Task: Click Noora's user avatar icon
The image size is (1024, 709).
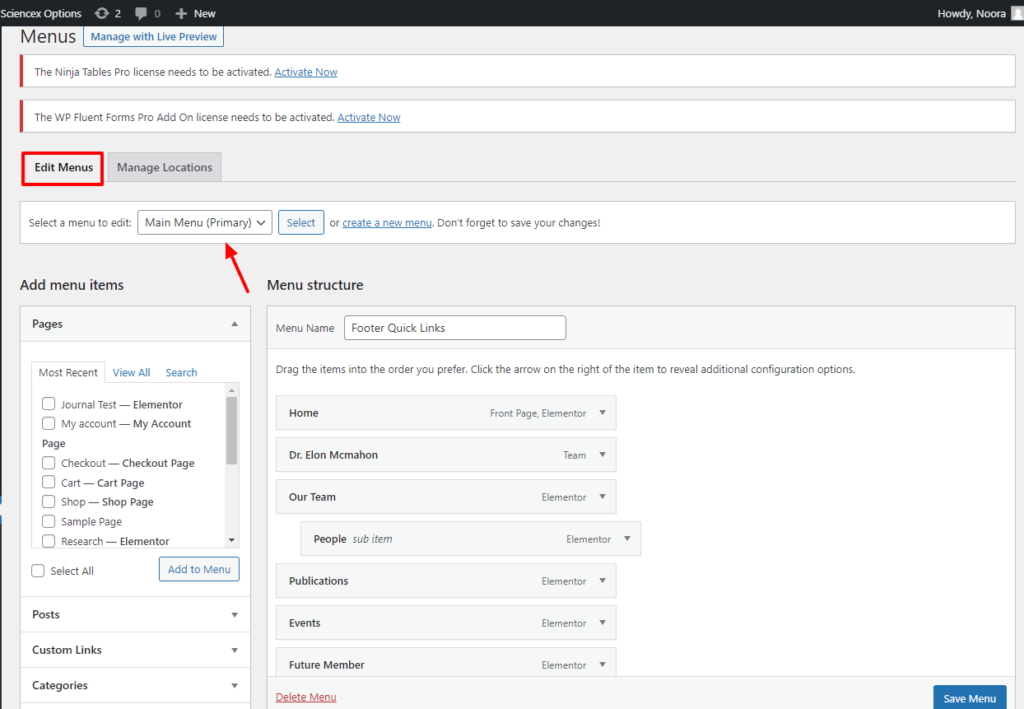Action: click(x=1017, y=13)
